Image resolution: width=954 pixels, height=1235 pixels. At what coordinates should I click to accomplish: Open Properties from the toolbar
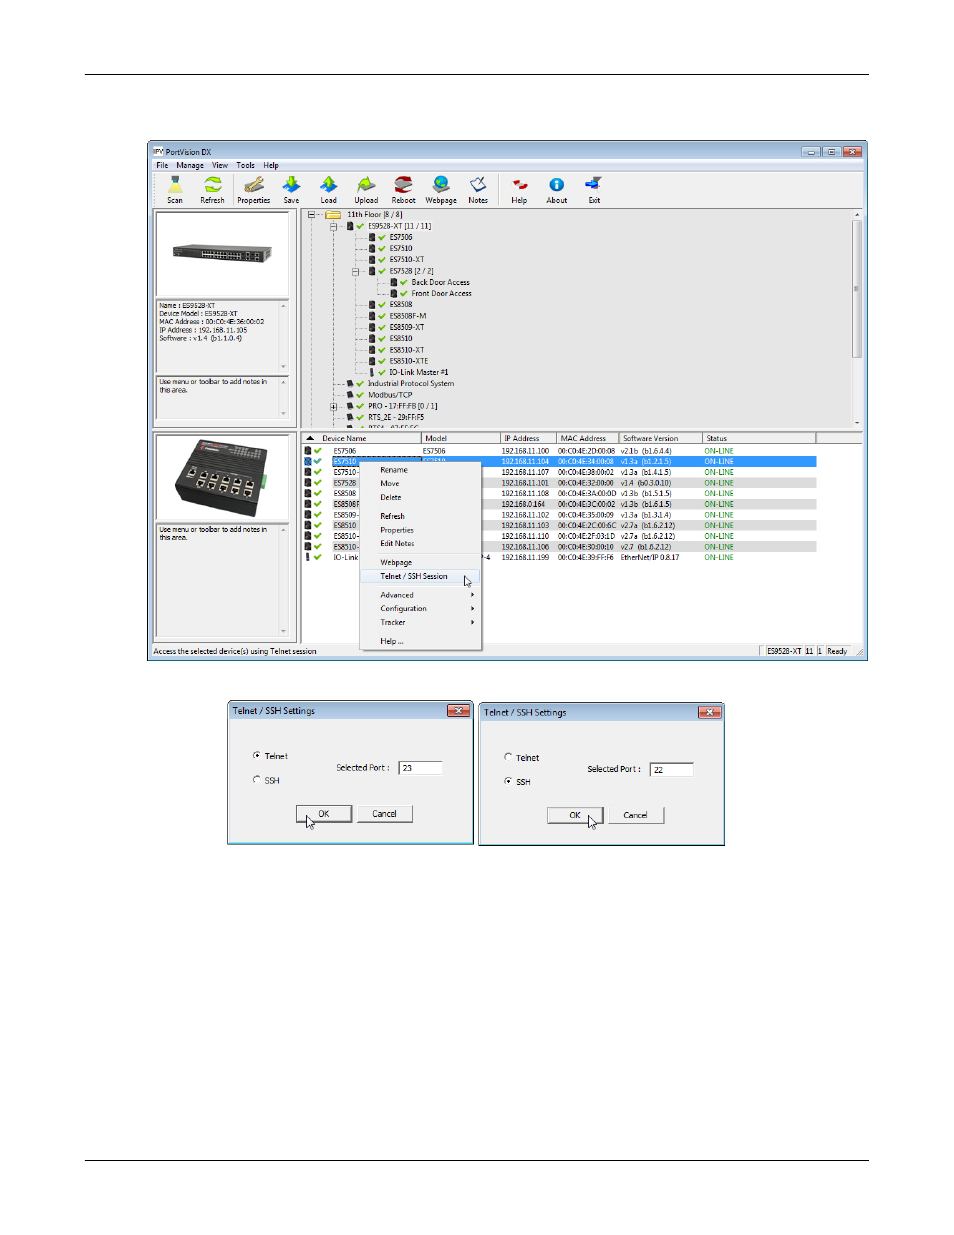pos(253,187)
